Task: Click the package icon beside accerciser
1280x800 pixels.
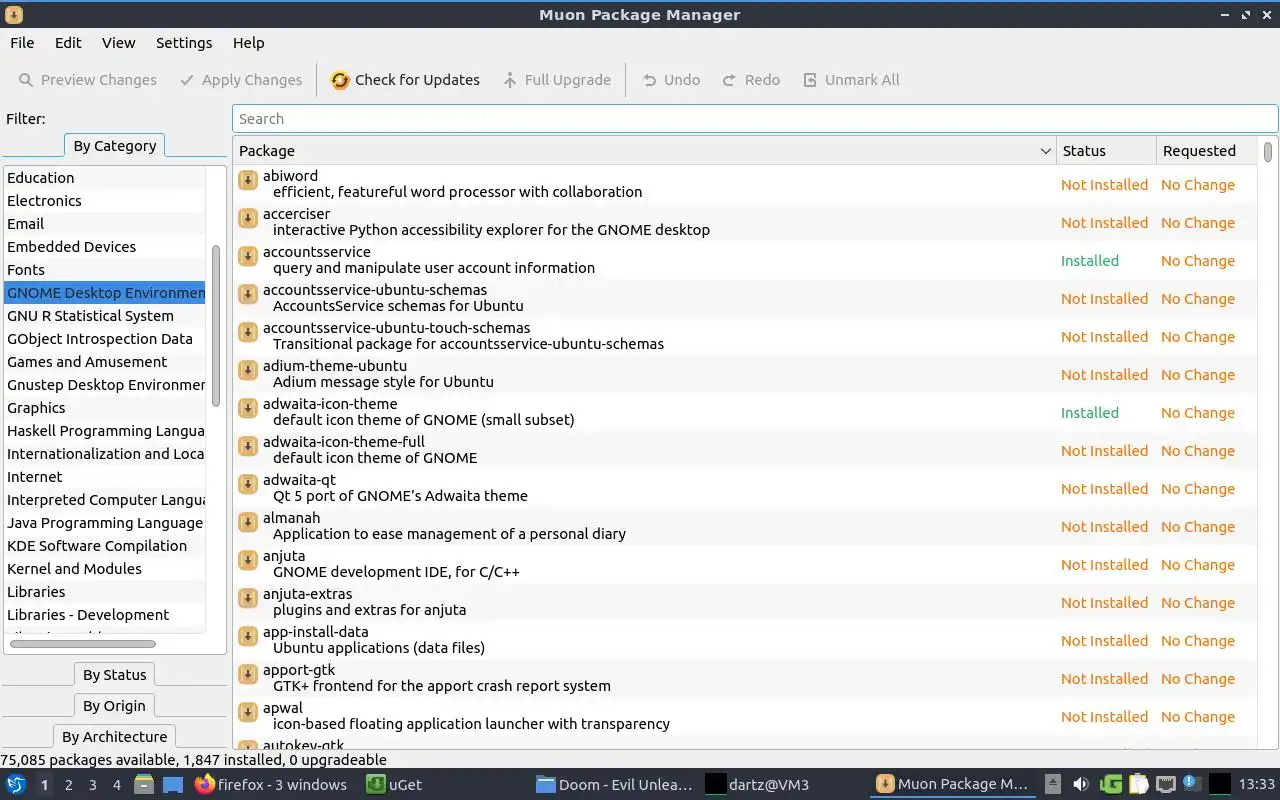Action: [248, 218]
